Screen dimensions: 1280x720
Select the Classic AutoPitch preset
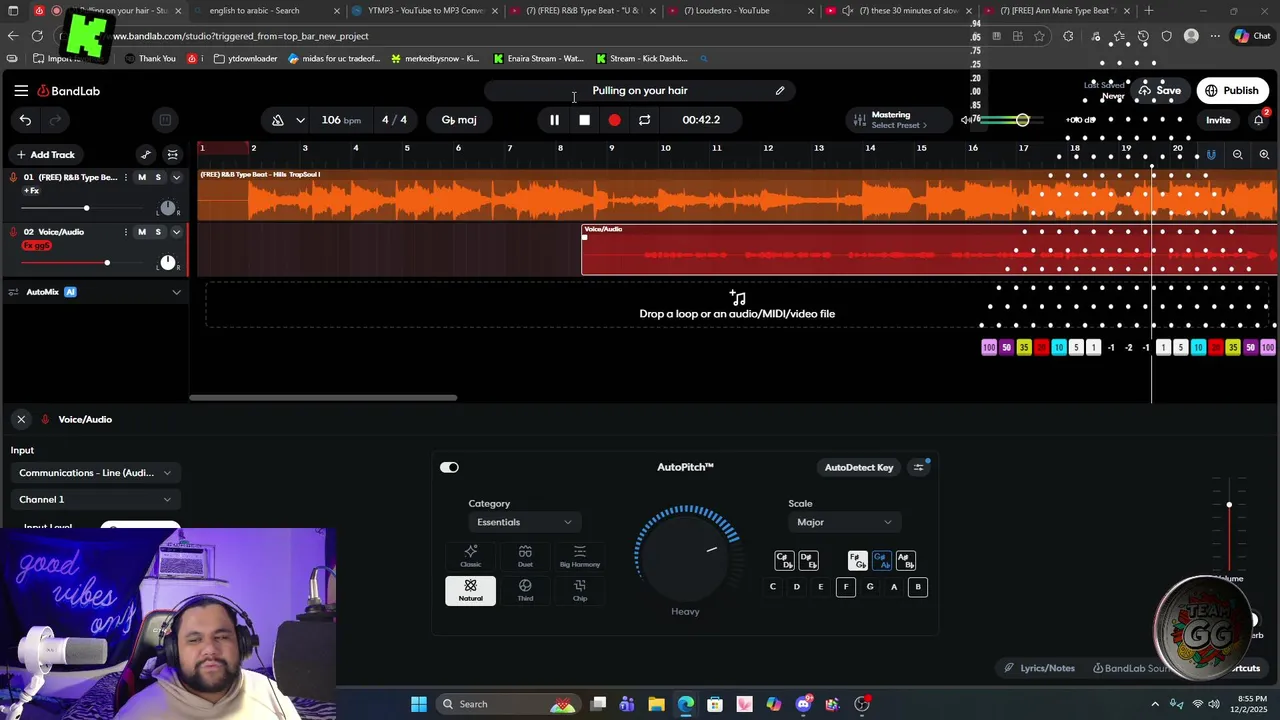(470, 556)
